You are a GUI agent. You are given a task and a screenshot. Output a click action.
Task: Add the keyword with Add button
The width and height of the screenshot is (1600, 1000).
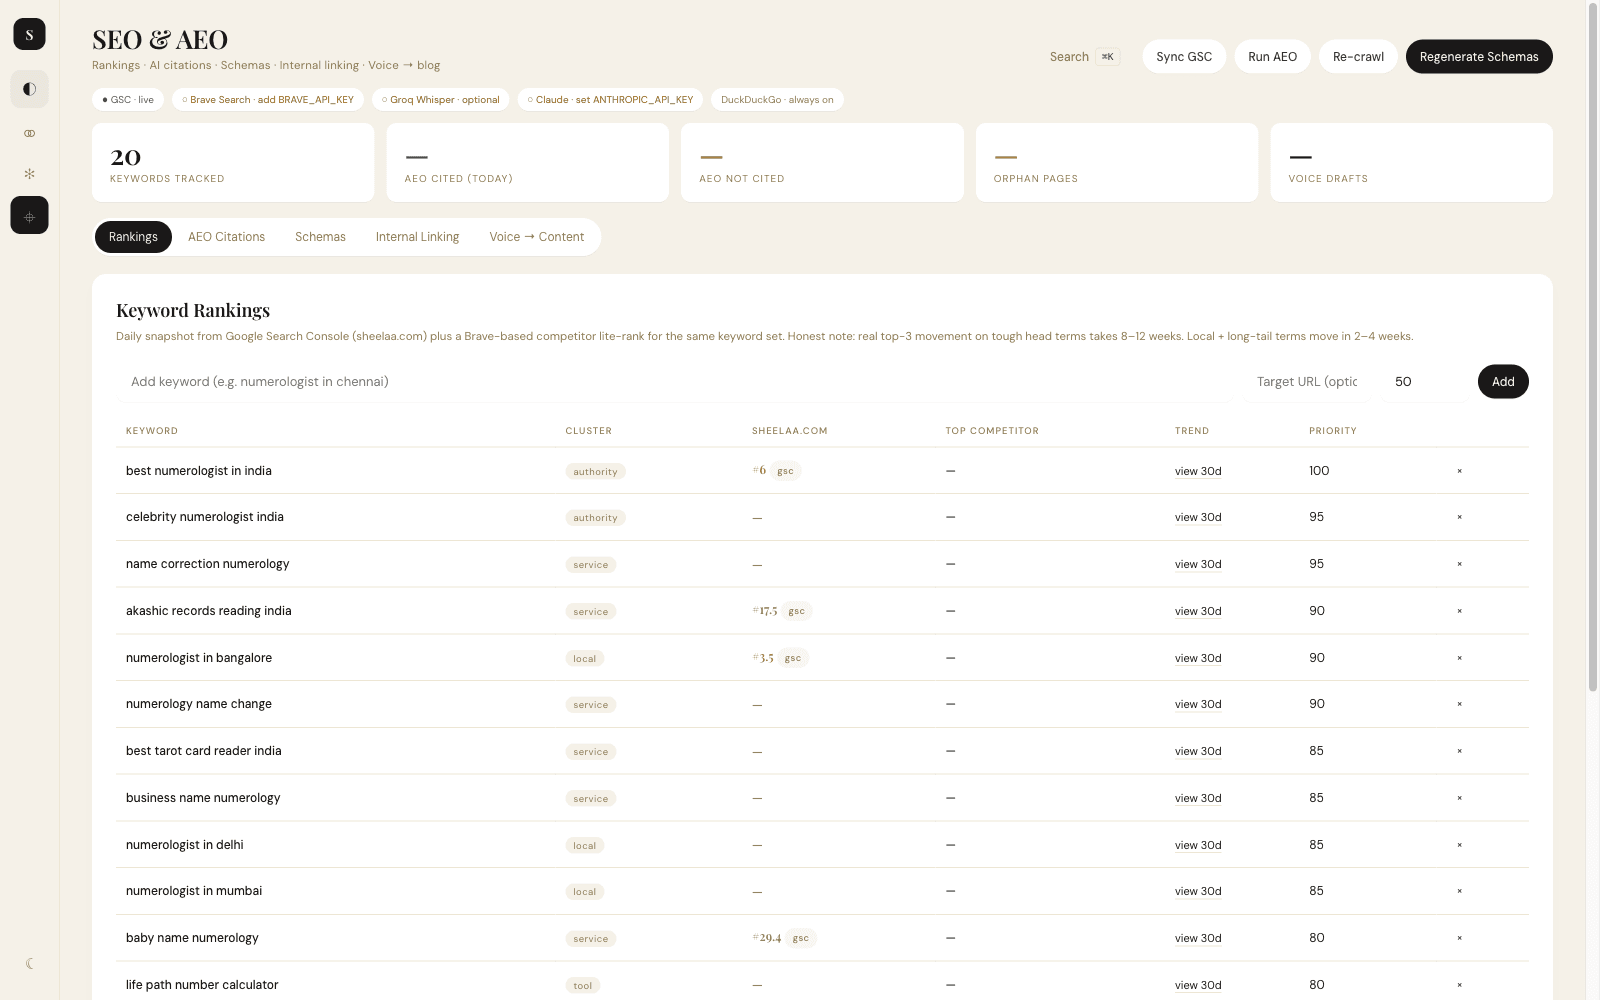(x=1503, y=382)
